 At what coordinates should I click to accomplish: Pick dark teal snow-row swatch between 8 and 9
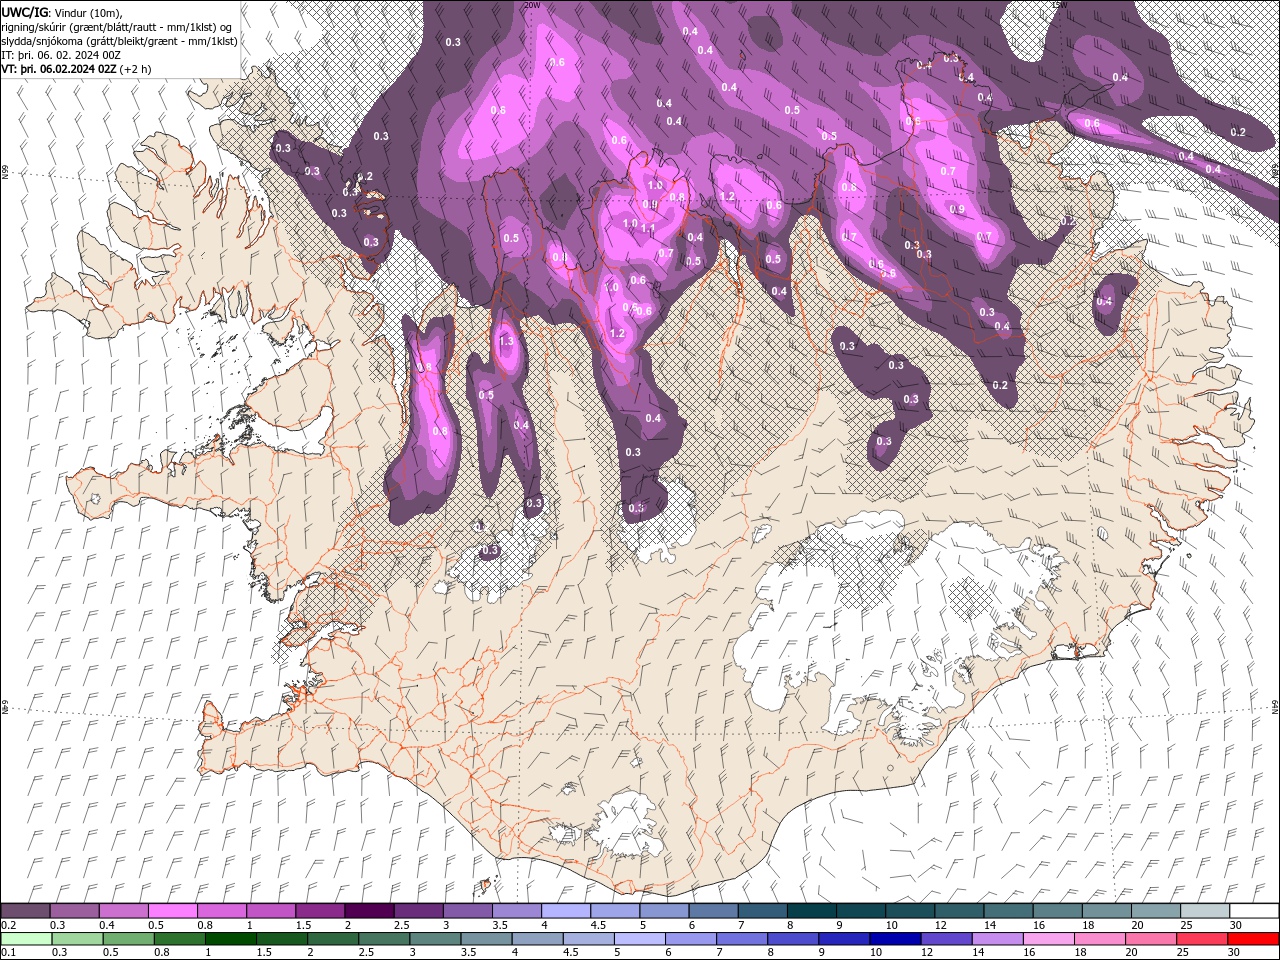811,910
